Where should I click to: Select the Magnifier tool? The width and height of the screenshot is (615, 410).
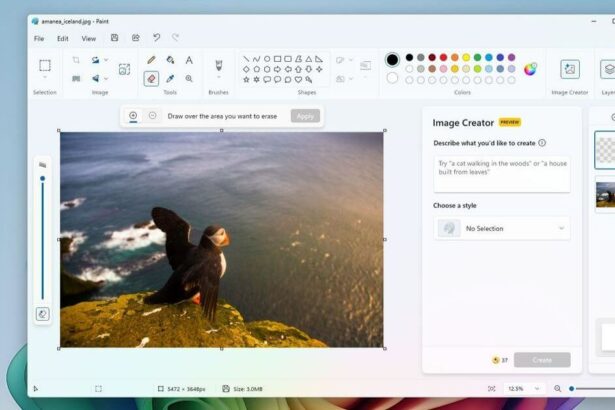[189, 78]
